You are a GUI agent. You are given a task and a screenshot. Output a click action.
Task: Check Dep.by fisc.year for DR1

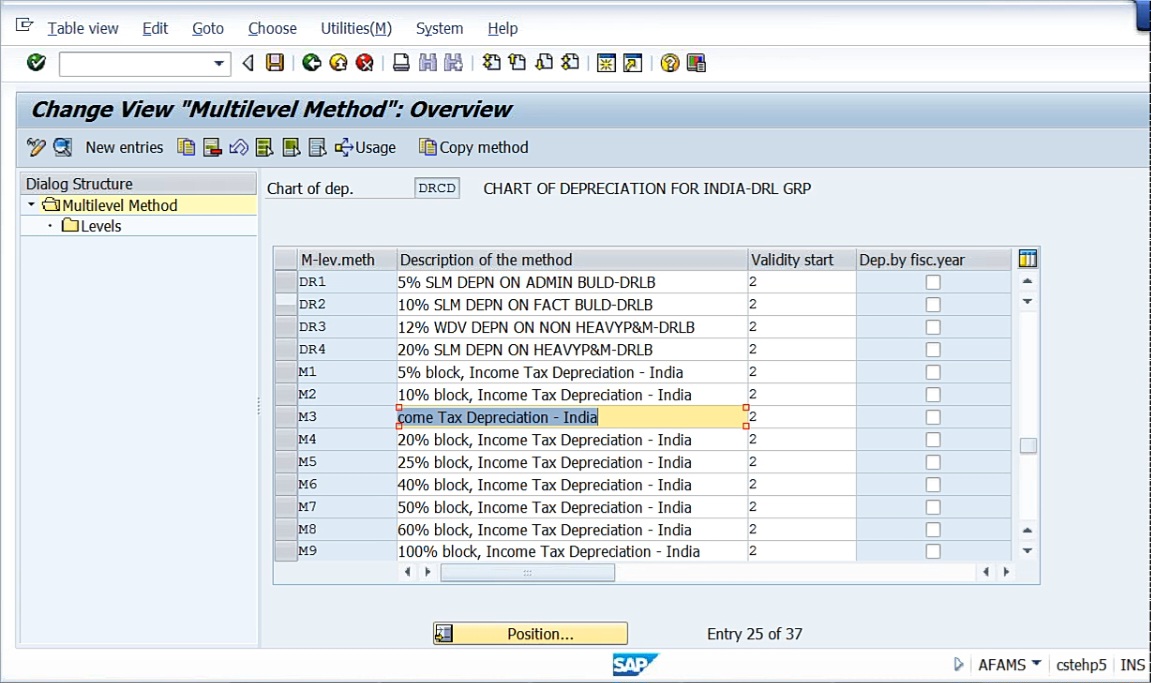pos(933,282)
